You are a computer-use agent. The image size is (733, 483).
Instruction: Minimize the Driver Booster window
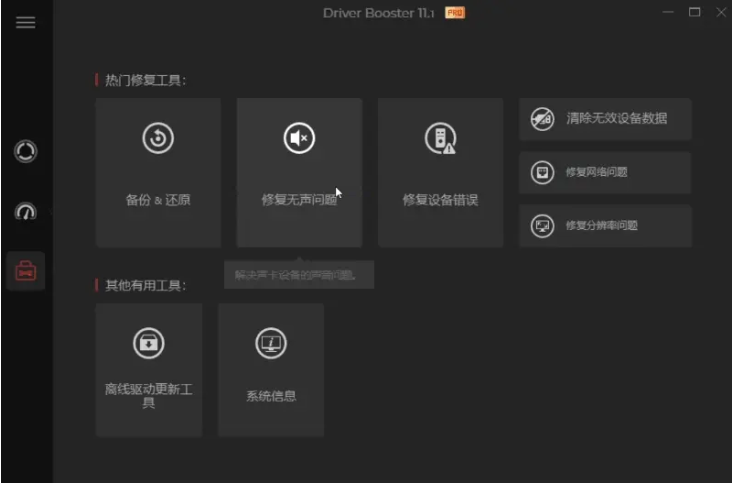tap(668, 12)
